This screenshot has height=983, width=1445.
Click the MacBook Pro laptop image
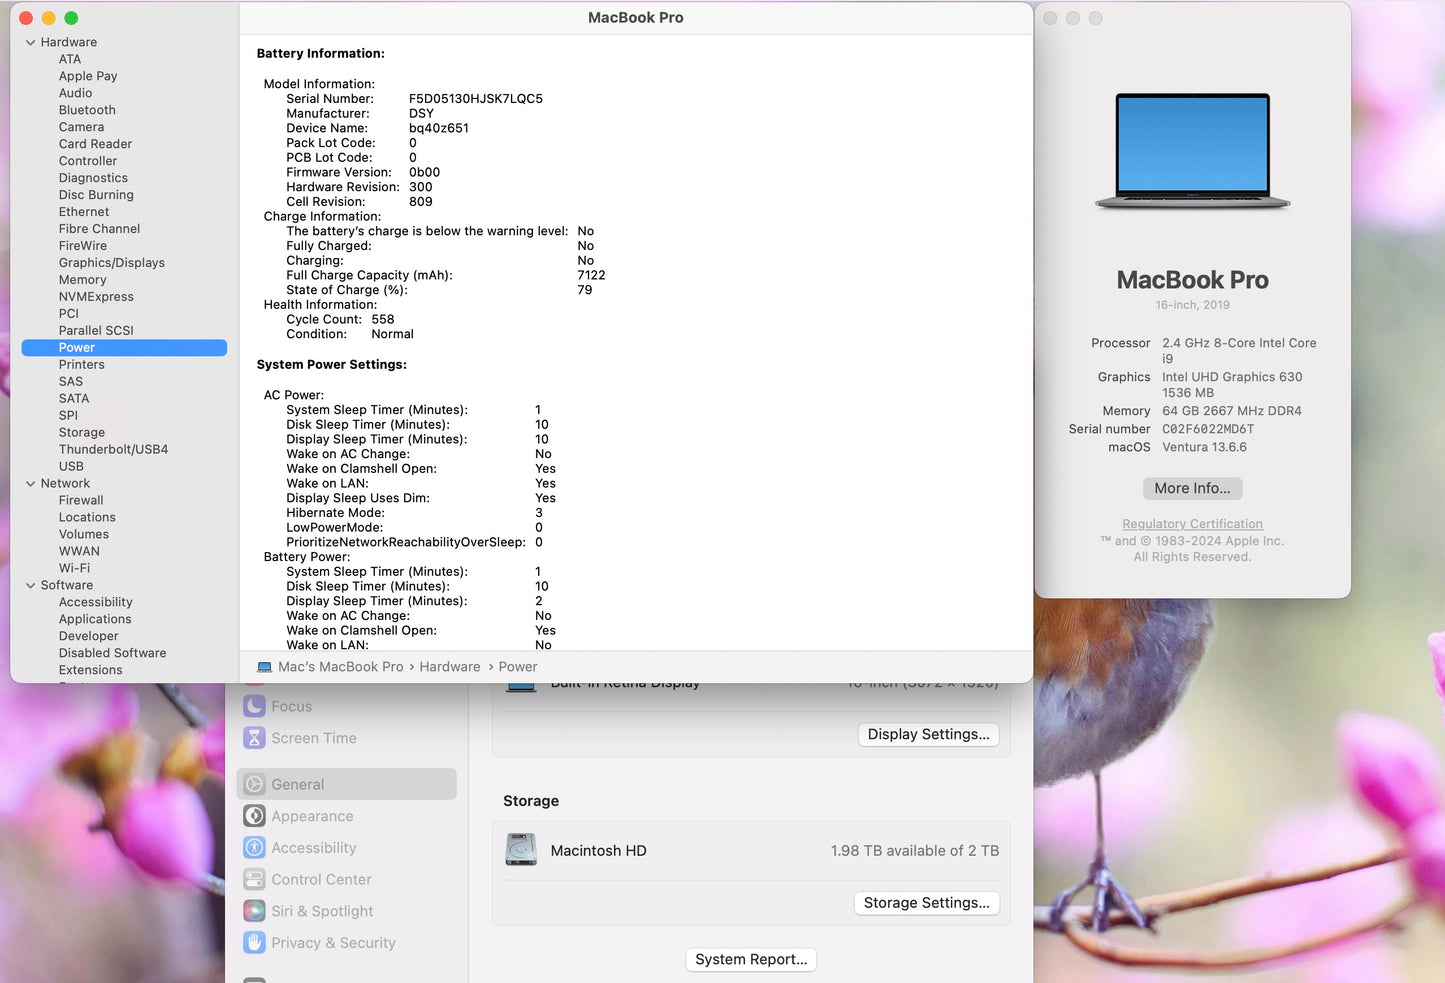[x=1192, y=150]
